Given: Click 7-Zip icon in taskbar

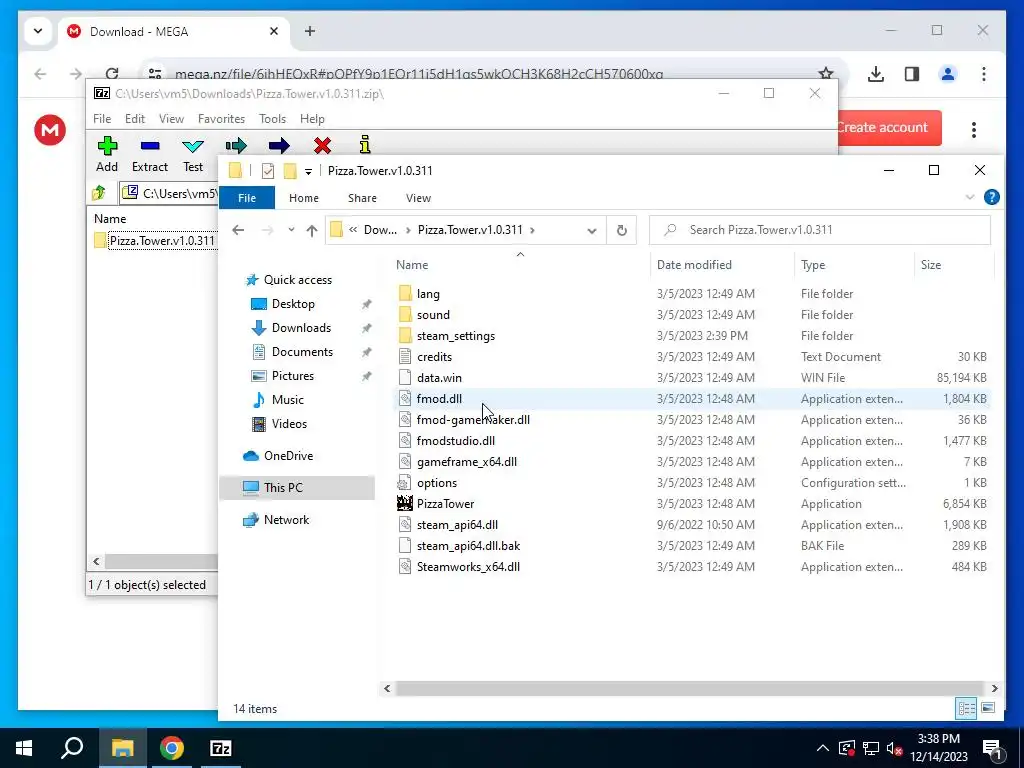Looking at the screenshot, I should point(221,748).
